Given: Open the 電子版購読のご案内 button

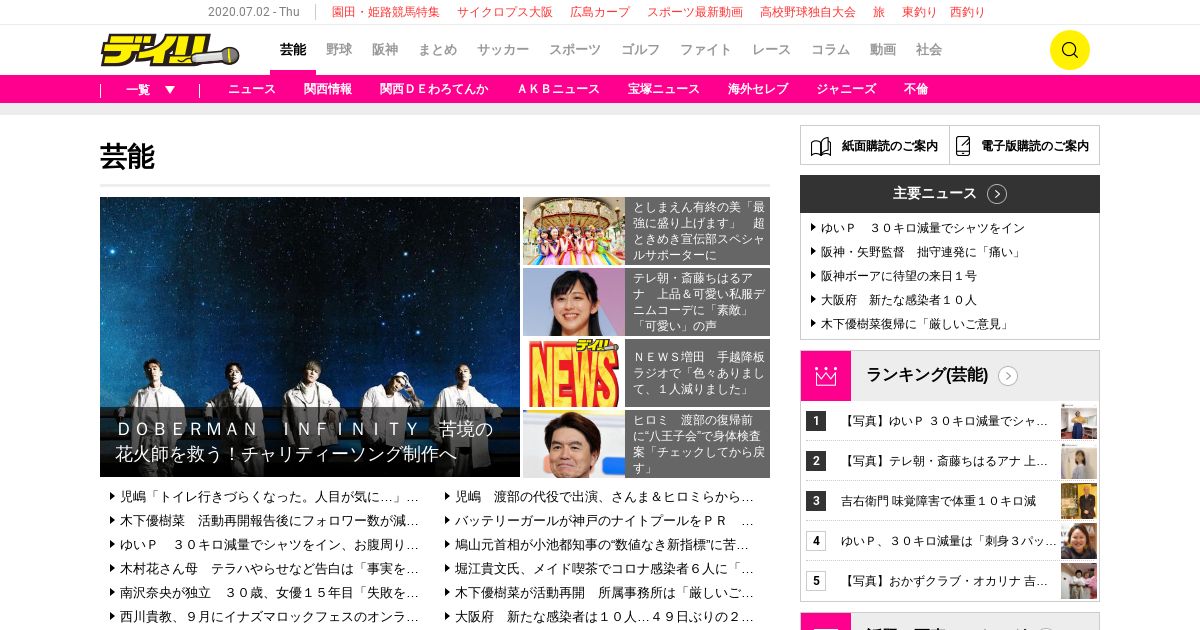Looking at the screenshot, I should [x=1025, y=146].
